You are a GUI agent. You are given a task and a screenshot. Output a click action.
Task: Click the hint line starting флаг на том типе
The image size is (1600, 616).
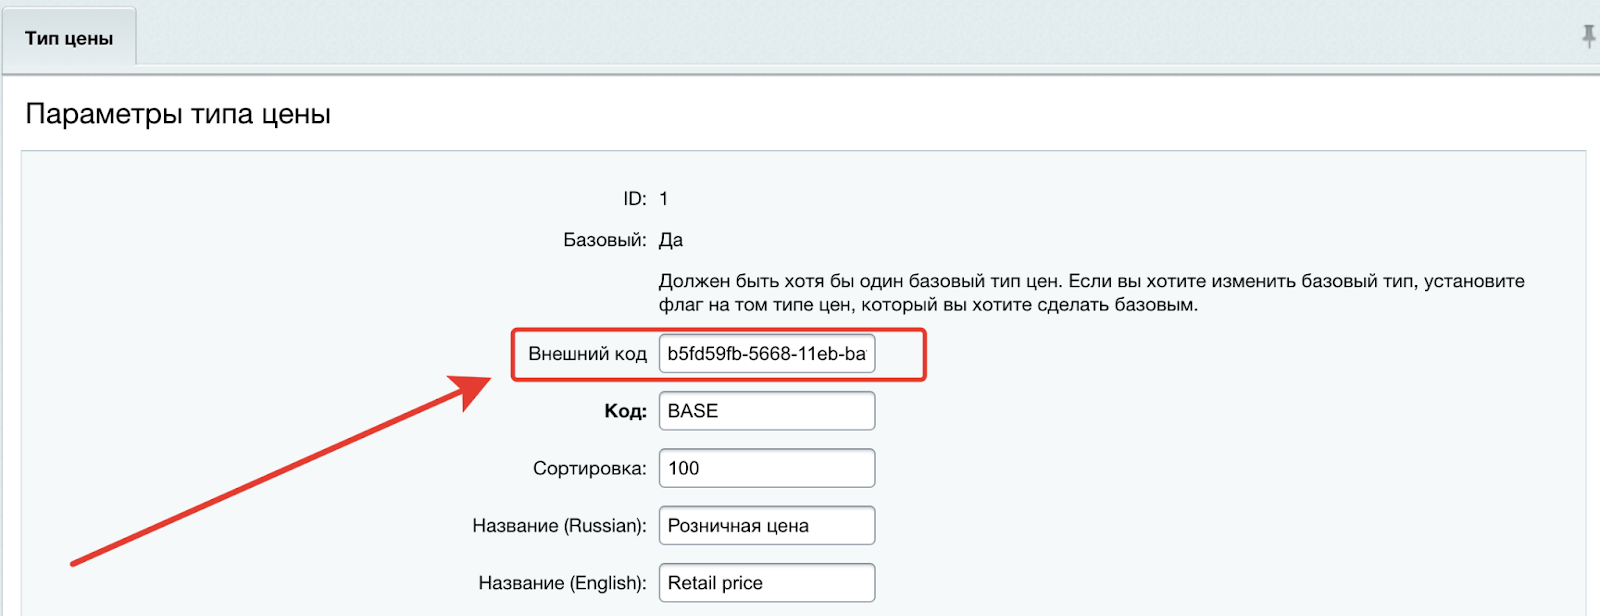928,305
